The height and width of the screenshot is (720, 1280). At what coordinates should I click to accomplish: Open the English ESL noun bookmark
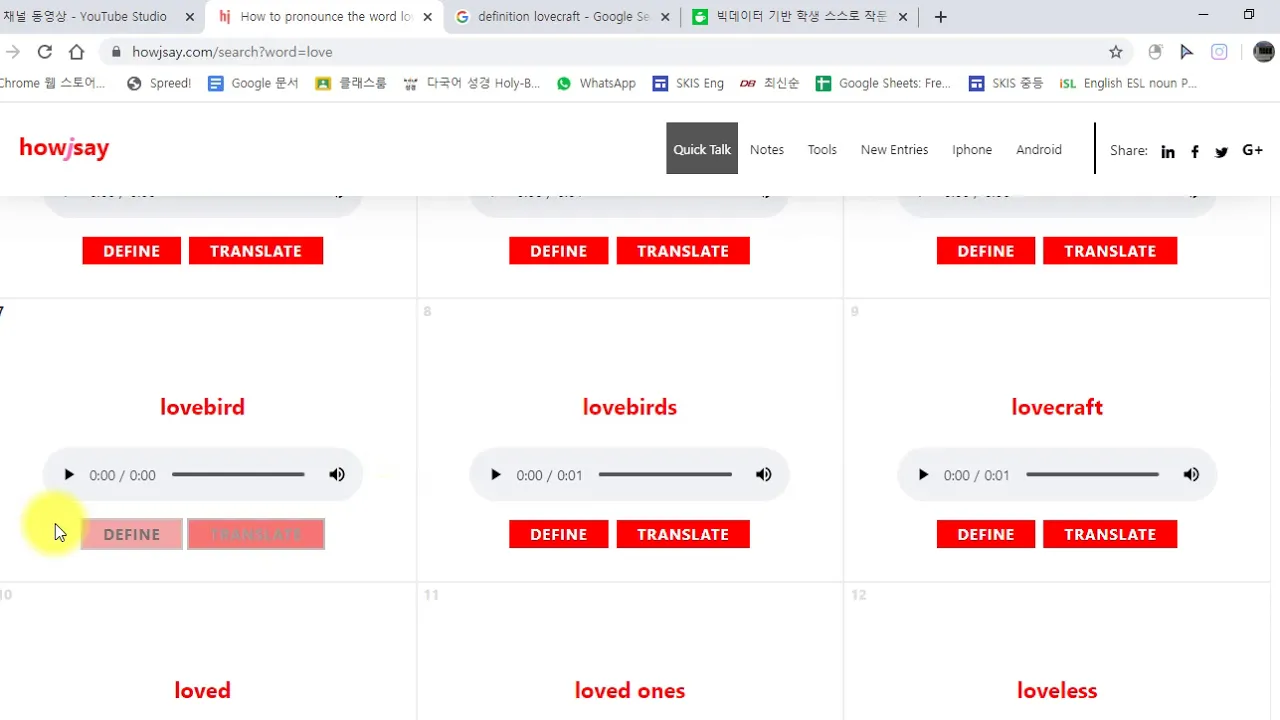[1128, 83]
